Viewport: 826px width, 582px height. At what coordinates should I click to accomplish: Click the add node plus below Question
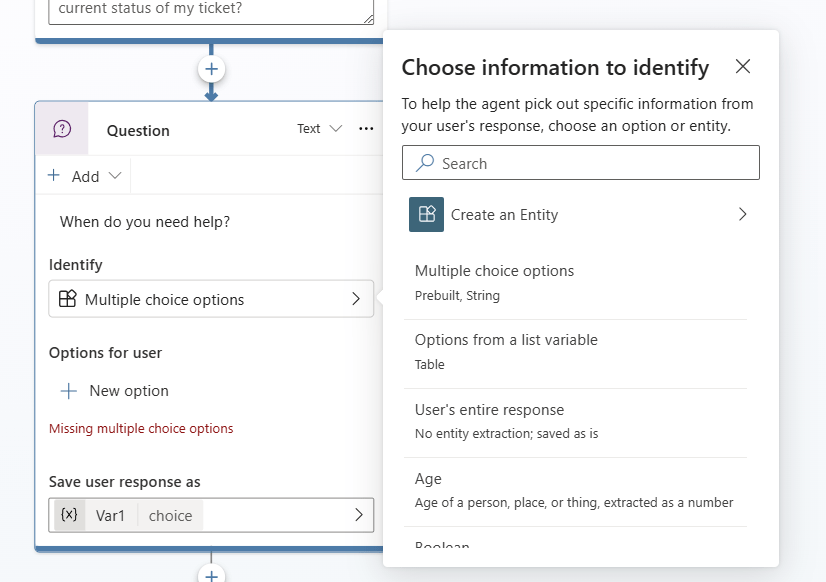coord(211,575)
